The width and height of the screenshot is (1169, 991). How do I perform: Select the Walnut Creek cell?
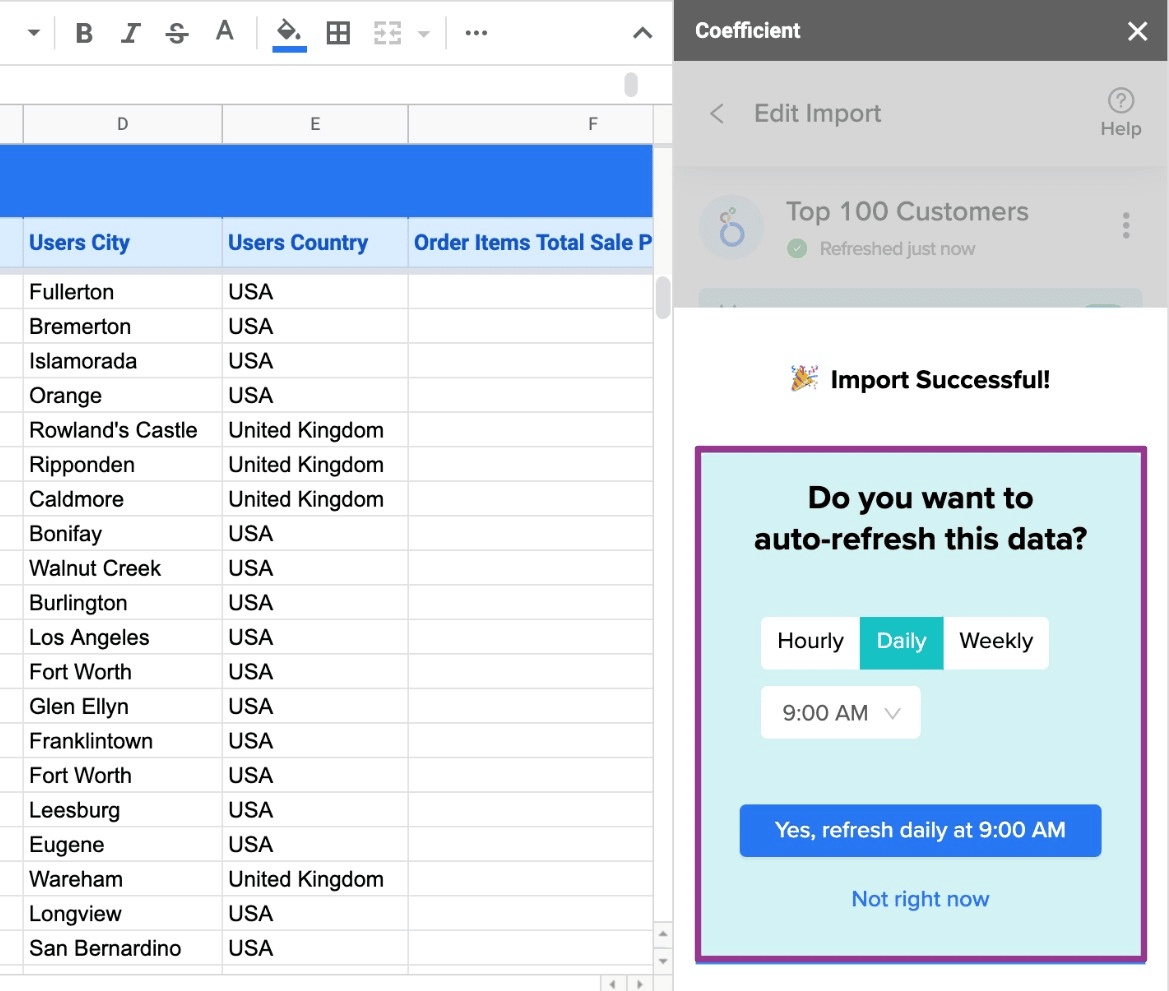[x=122, y=568]
